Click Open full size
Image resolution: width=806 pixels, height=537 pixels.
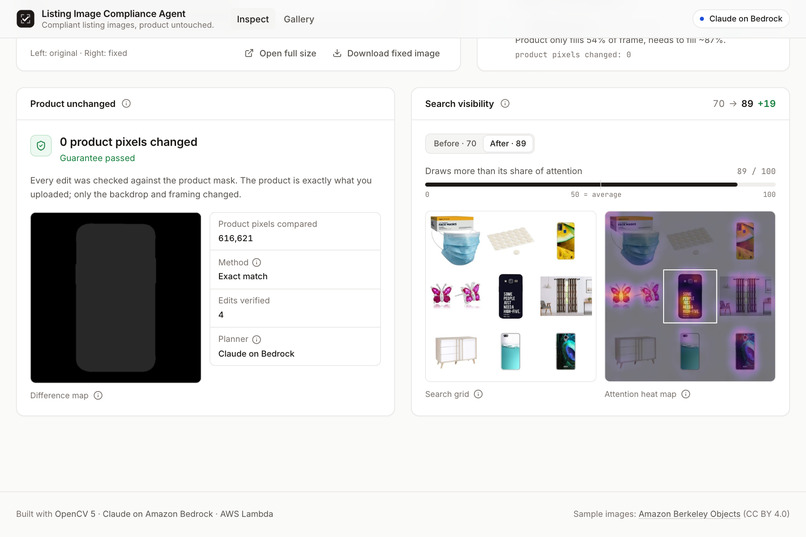[x=280, y=53]
